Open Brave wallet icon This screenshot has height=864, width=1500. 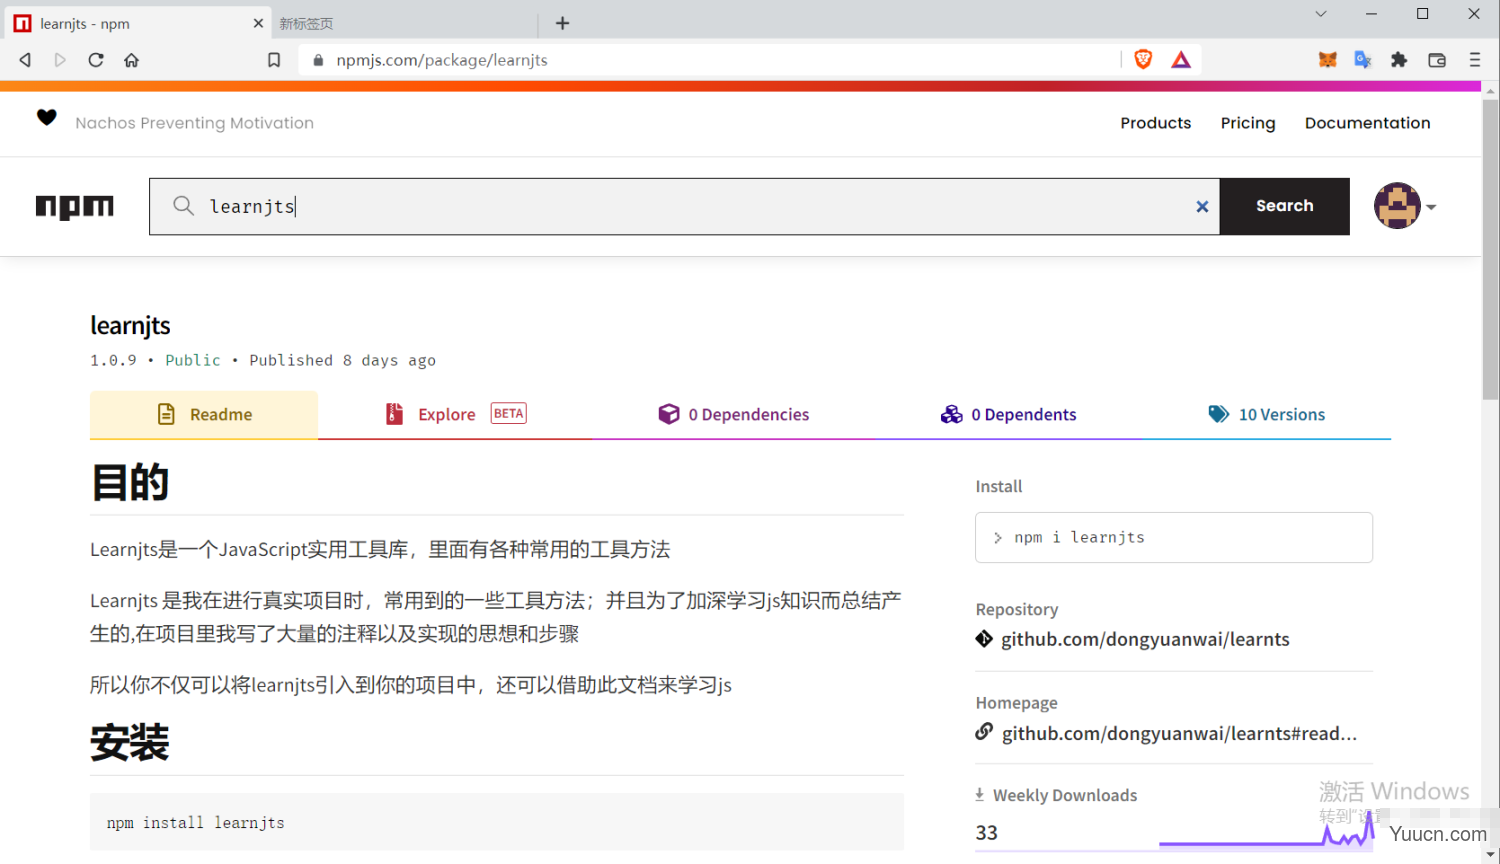click(1437, 60)
